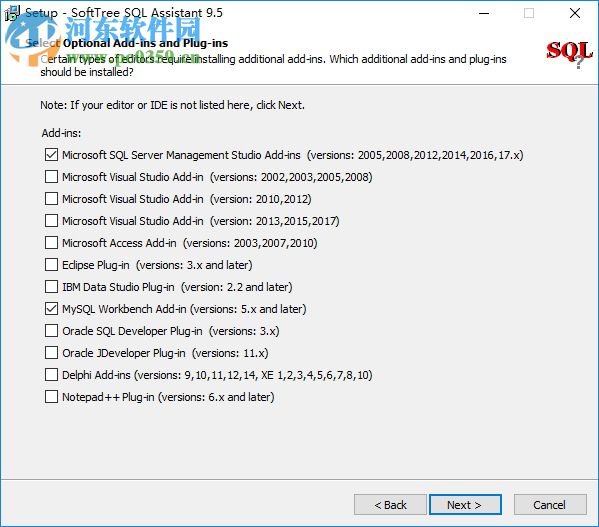
Task: Cancel the setup wizard
Action: (550, 505)
